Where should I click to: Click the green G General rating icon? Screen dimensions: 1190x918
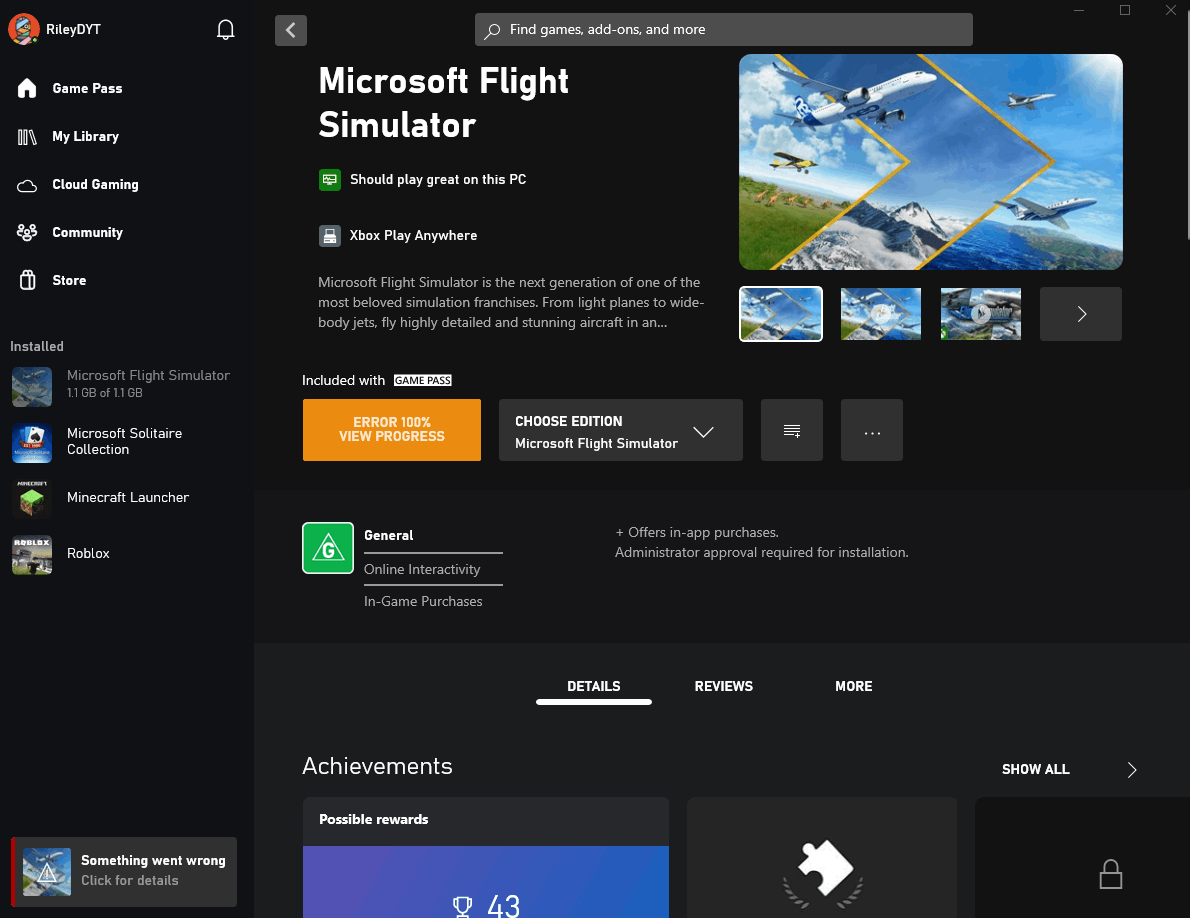point(328,548)
